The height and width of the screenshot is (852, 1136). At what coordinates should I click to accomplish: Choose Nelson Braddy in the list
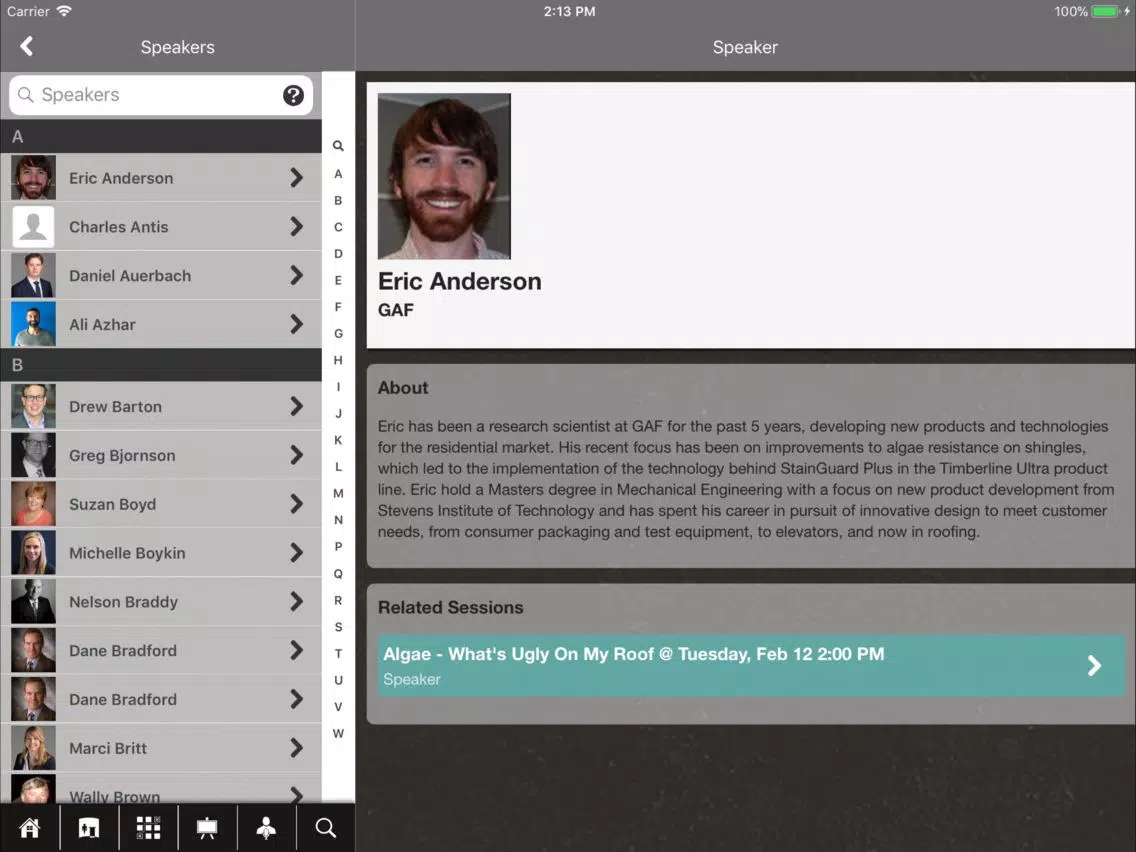pos(161,601)
